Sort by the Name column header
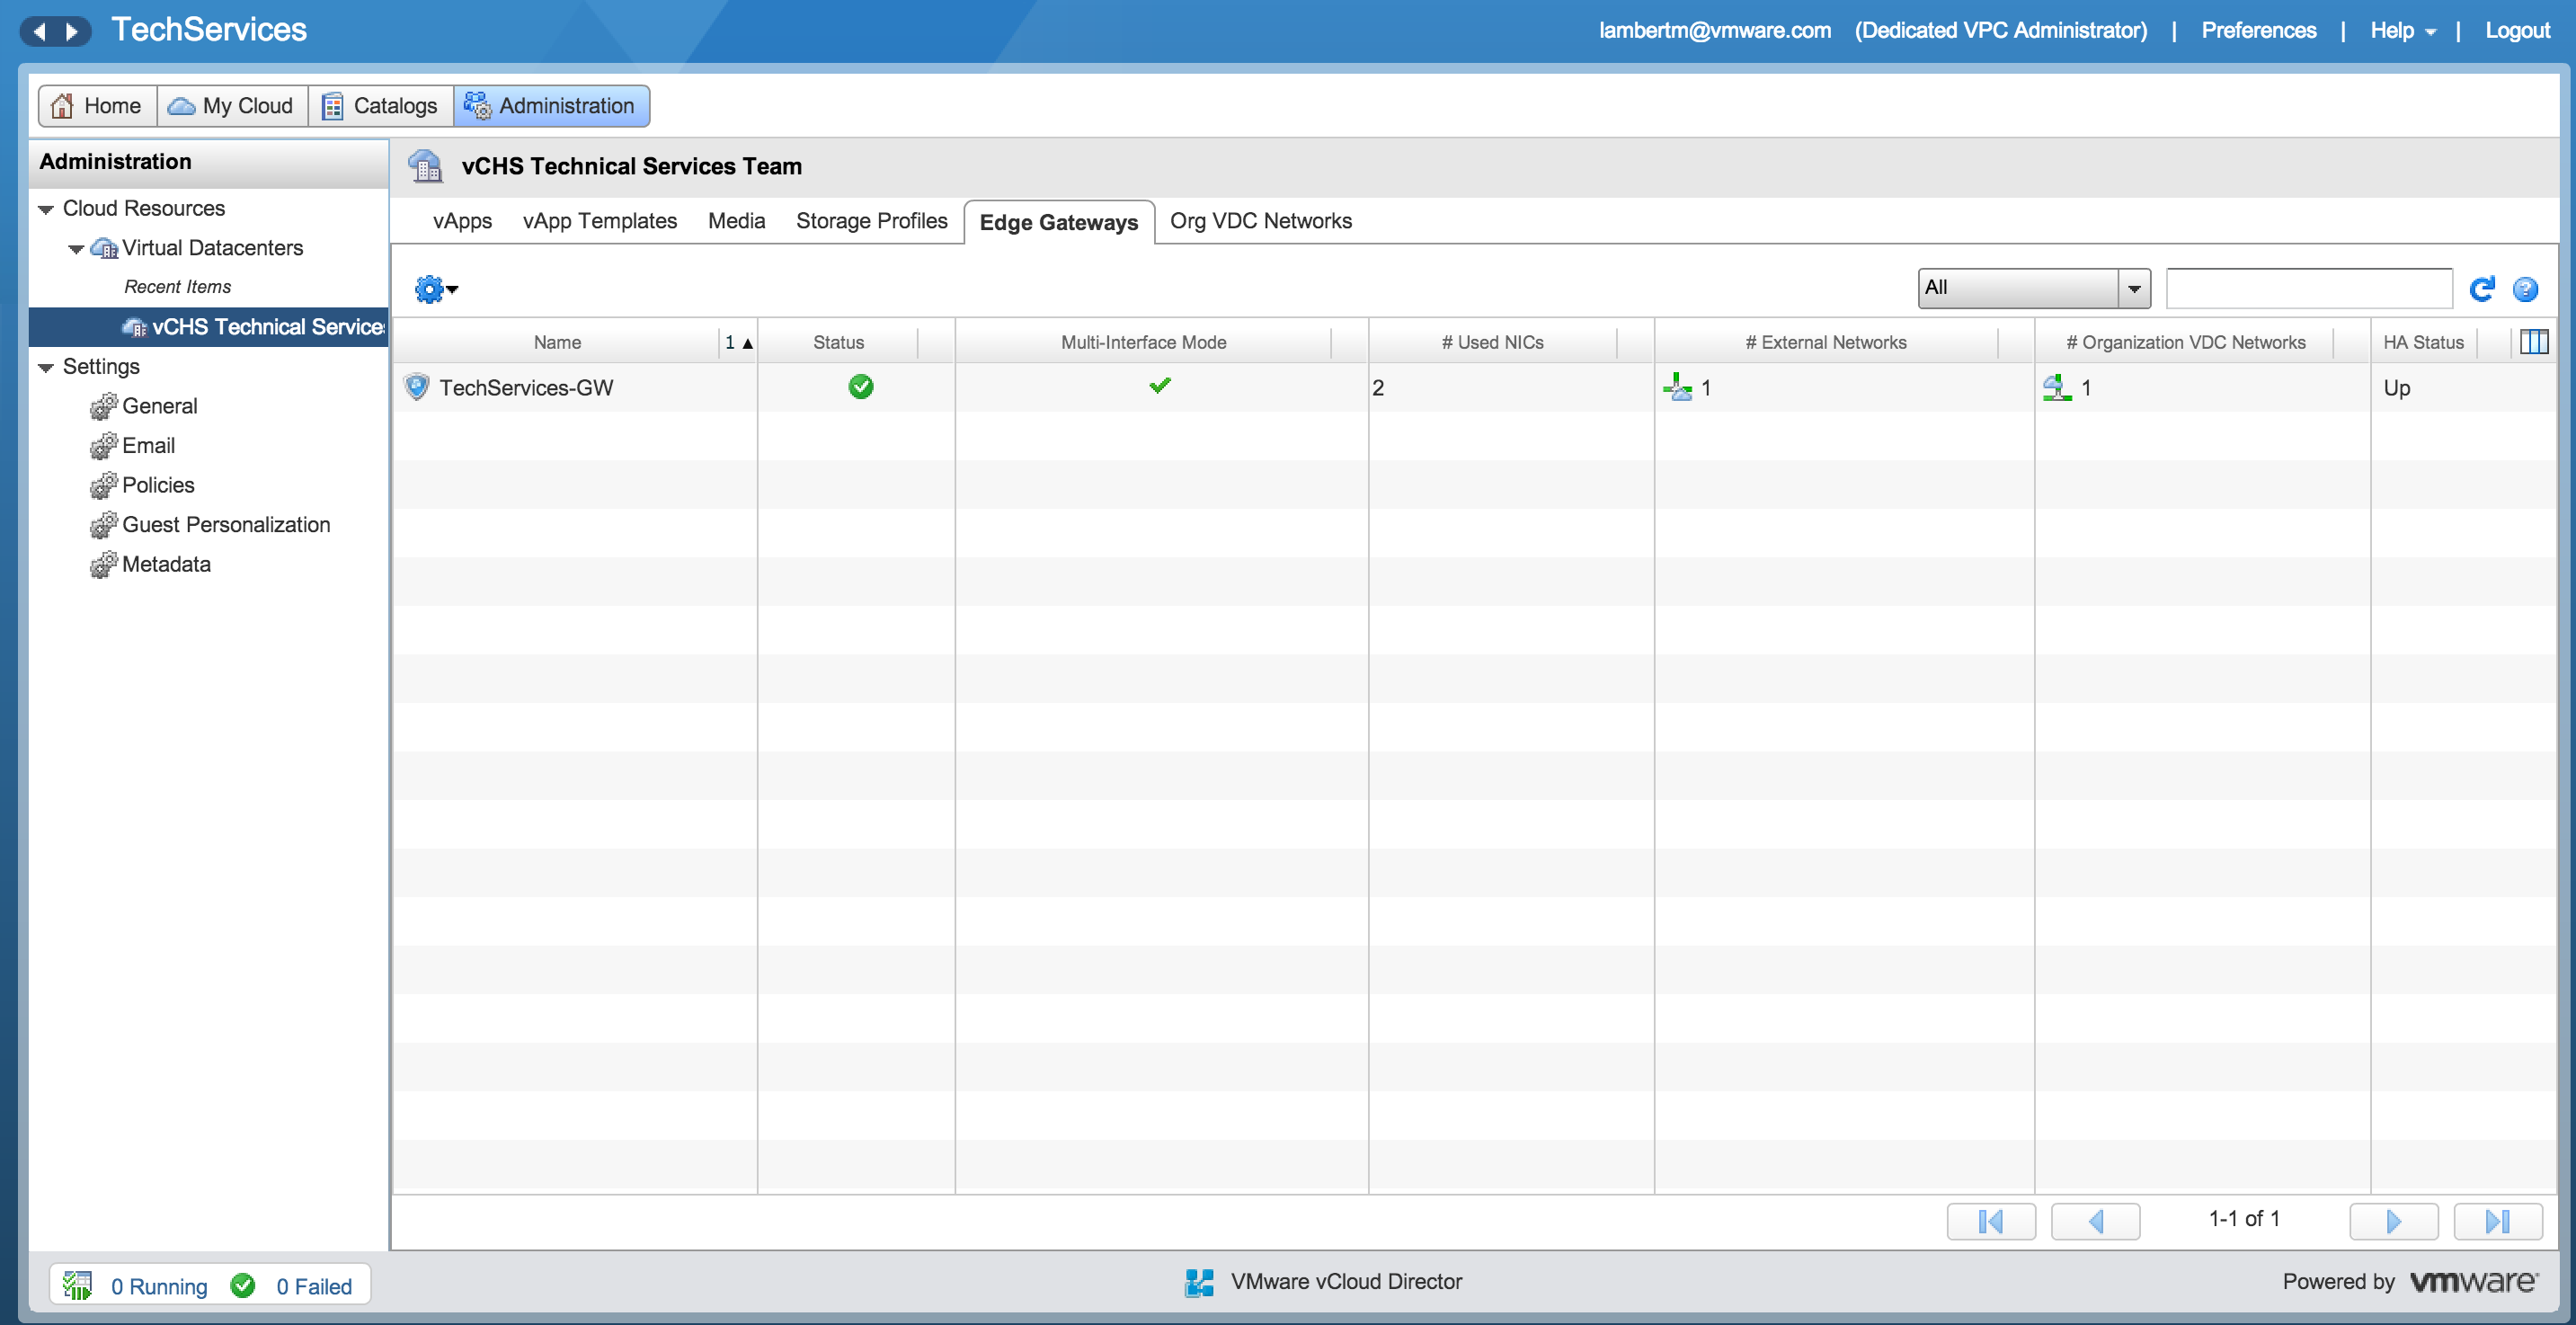The height and width of the screenshot is (1325, 2576). point(557,342)
